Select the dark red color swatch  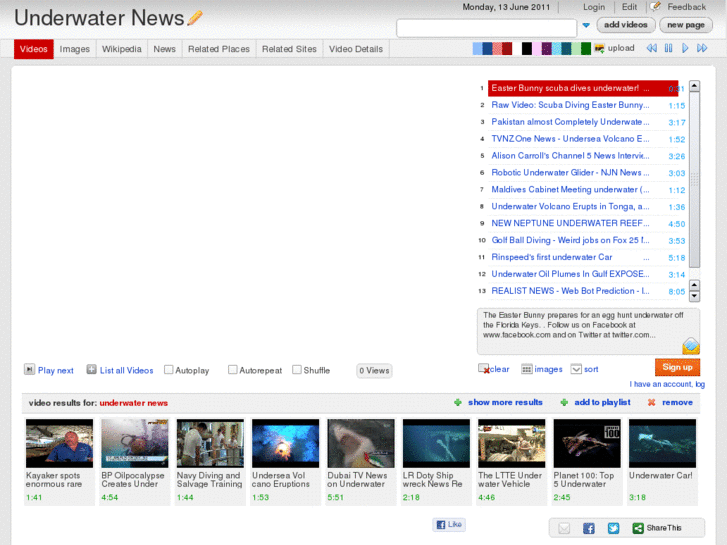click(507, 48)
